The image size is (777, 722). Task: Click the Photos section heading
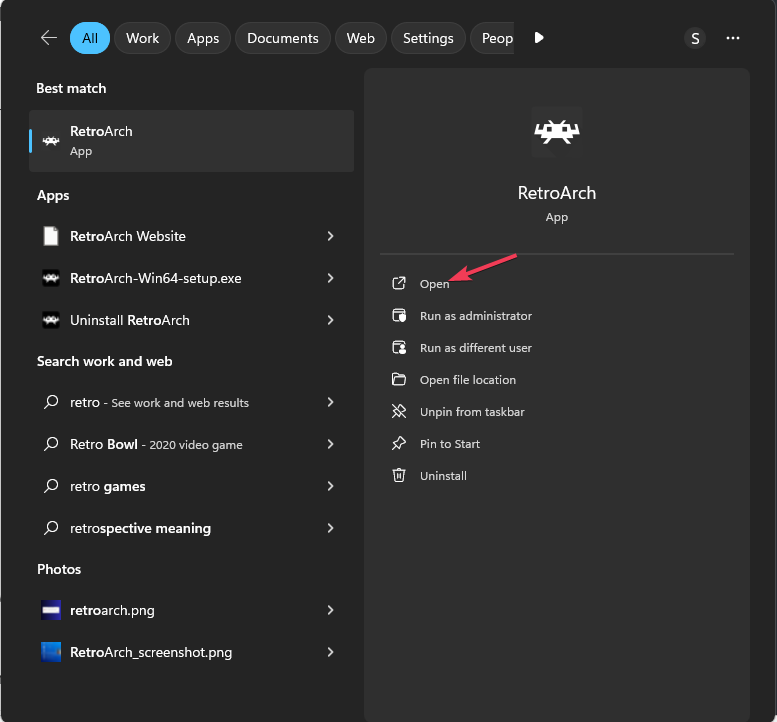point(59,569)
